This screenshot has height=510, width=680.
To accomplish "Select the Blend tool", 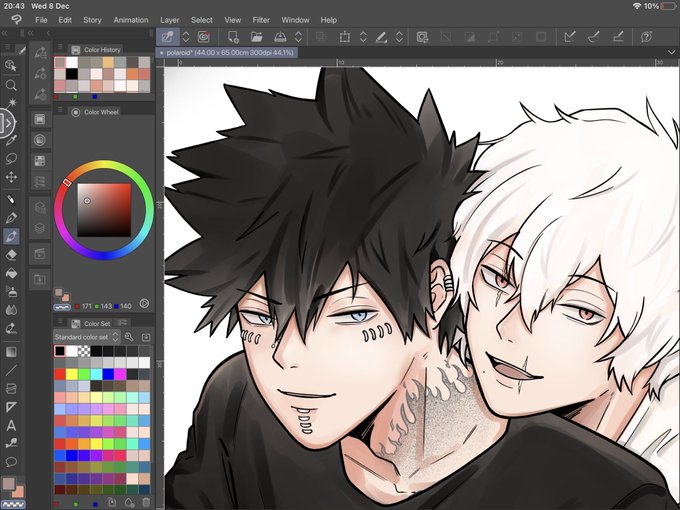I will 11,311.
